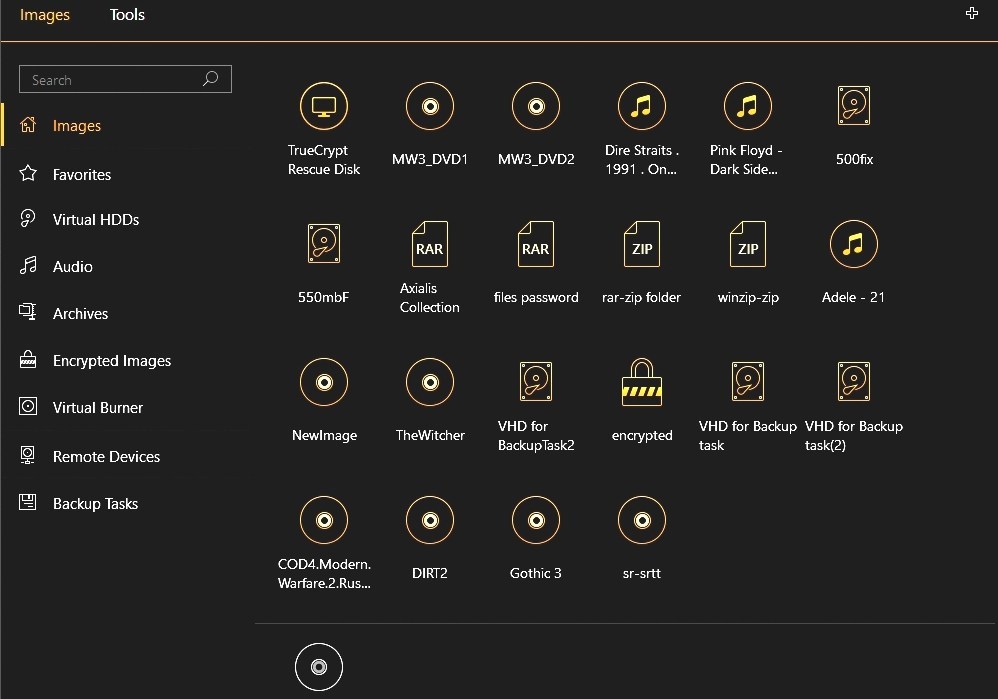The image size is (998, 699).
Task: Open the VHD for Backup task(2) icon
Action: tap(854, 381)
